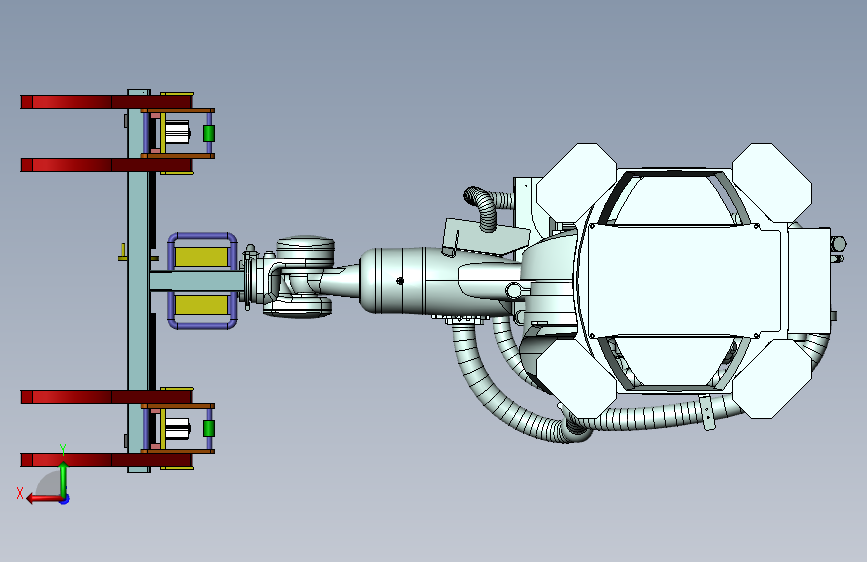Select the green block on the upper gripper

(208, 133)
